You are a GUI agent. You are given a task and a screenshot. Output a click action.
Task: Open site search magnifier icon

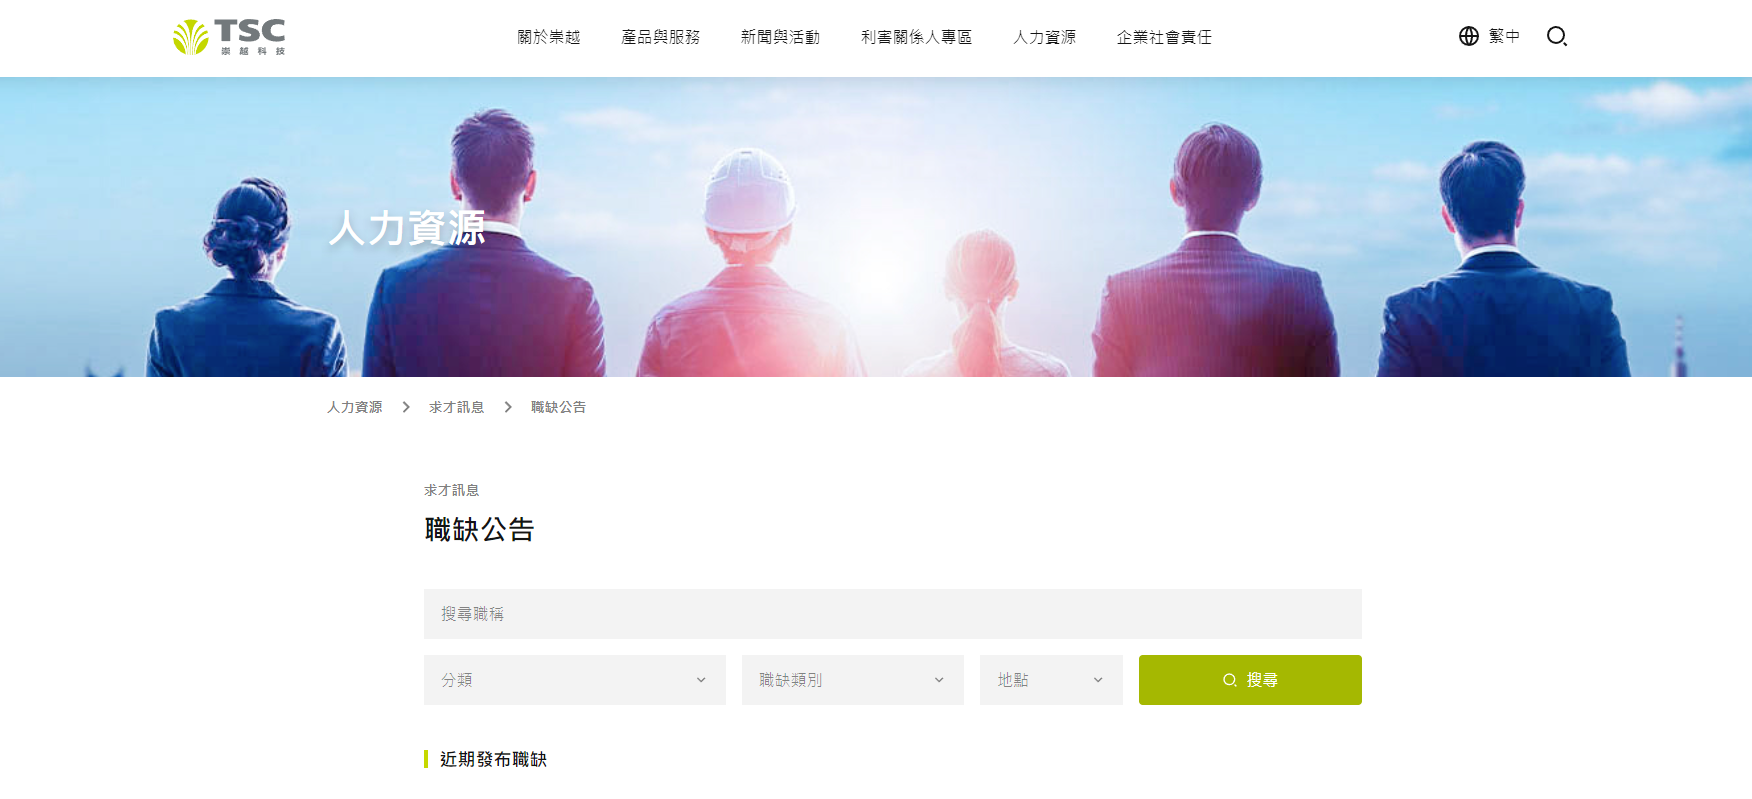[x=1556, y=36]
